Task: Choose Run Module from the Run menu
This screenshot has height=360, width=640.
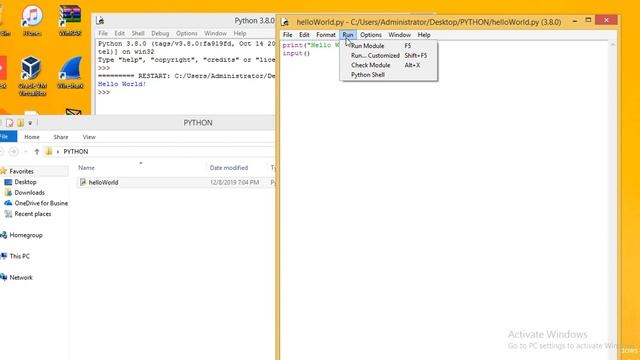Action: click(x=388, y=46)
